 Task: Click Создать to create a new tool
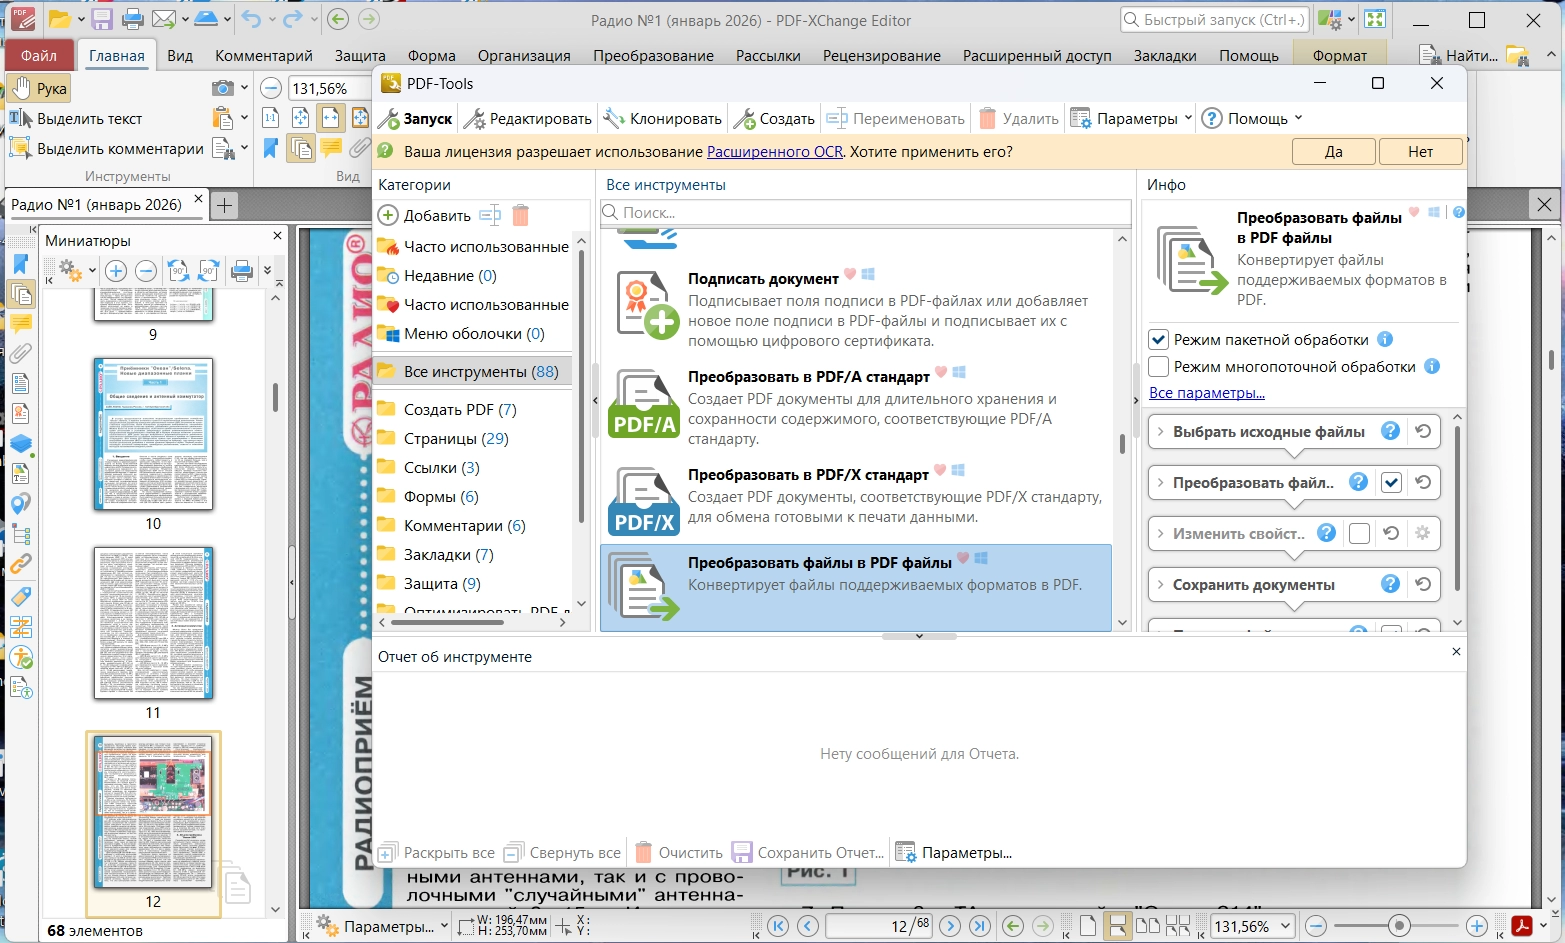[774, 119]
